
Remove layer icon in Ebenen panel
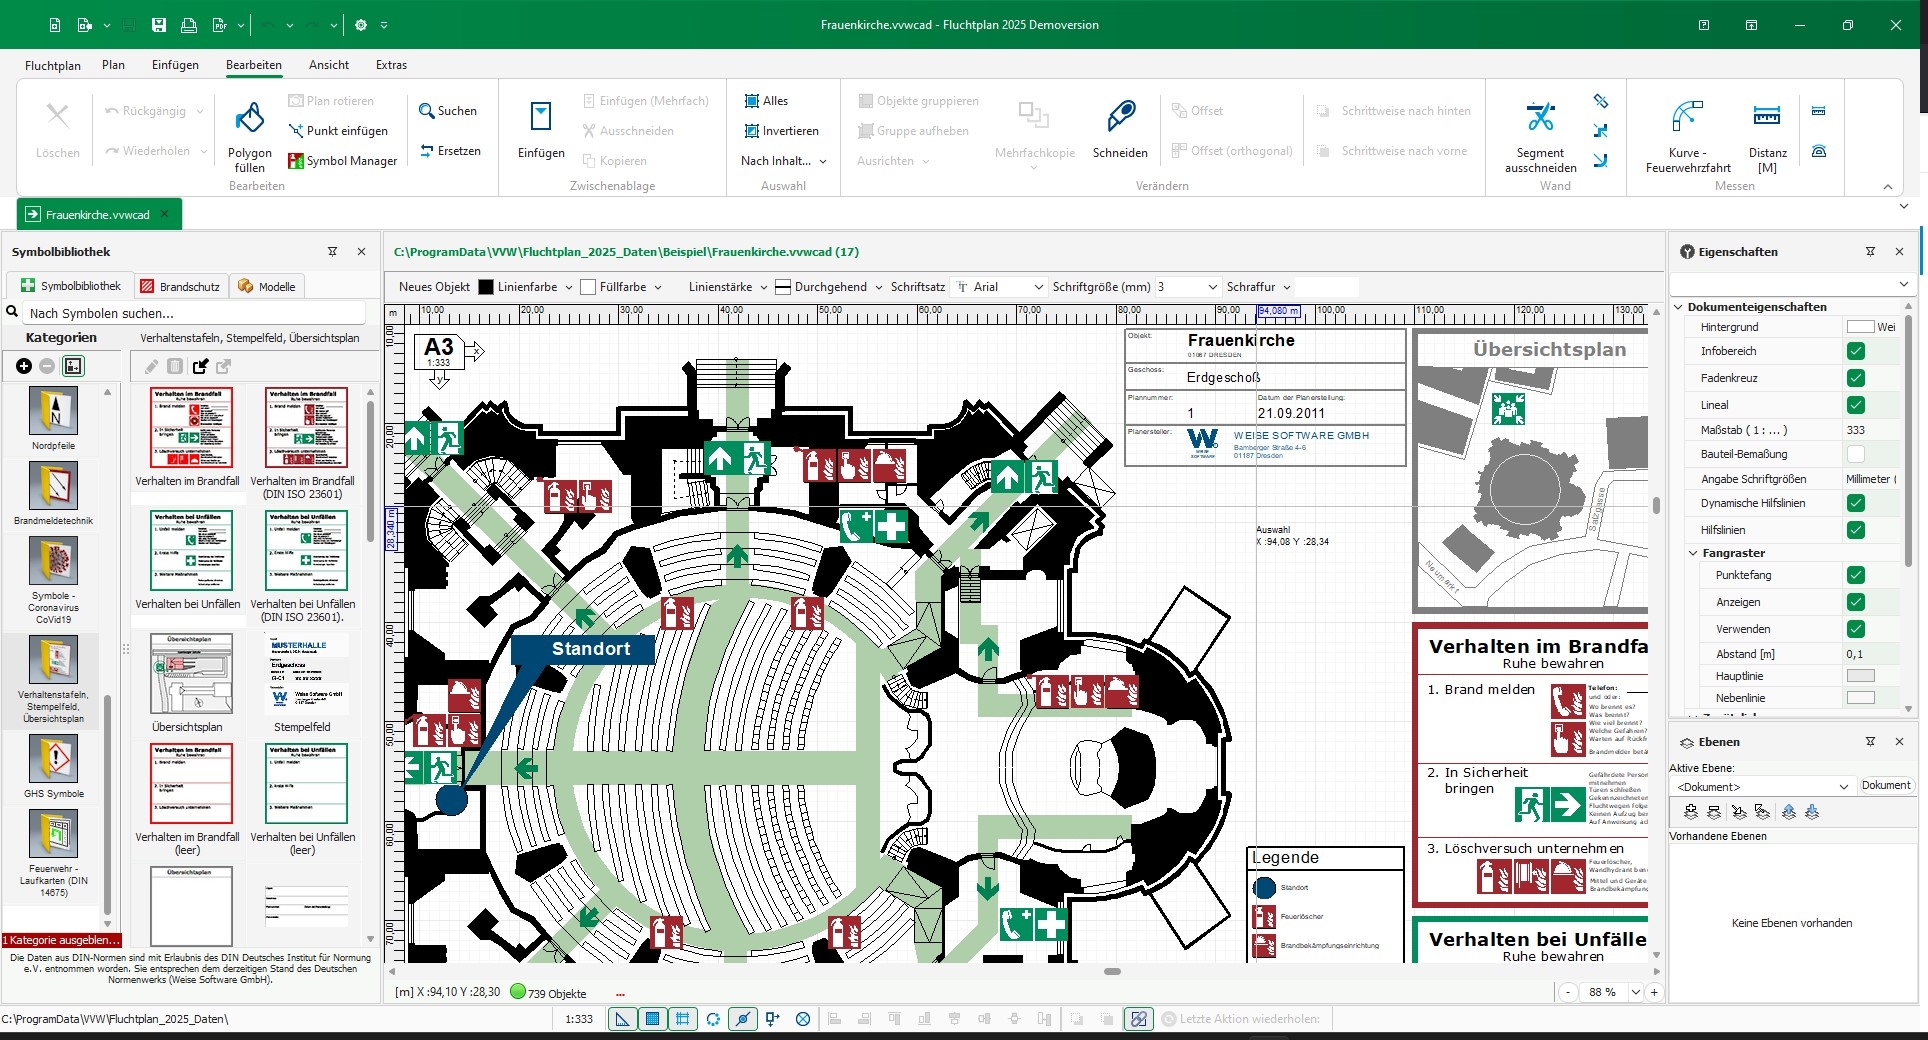tap(1714, 812)
